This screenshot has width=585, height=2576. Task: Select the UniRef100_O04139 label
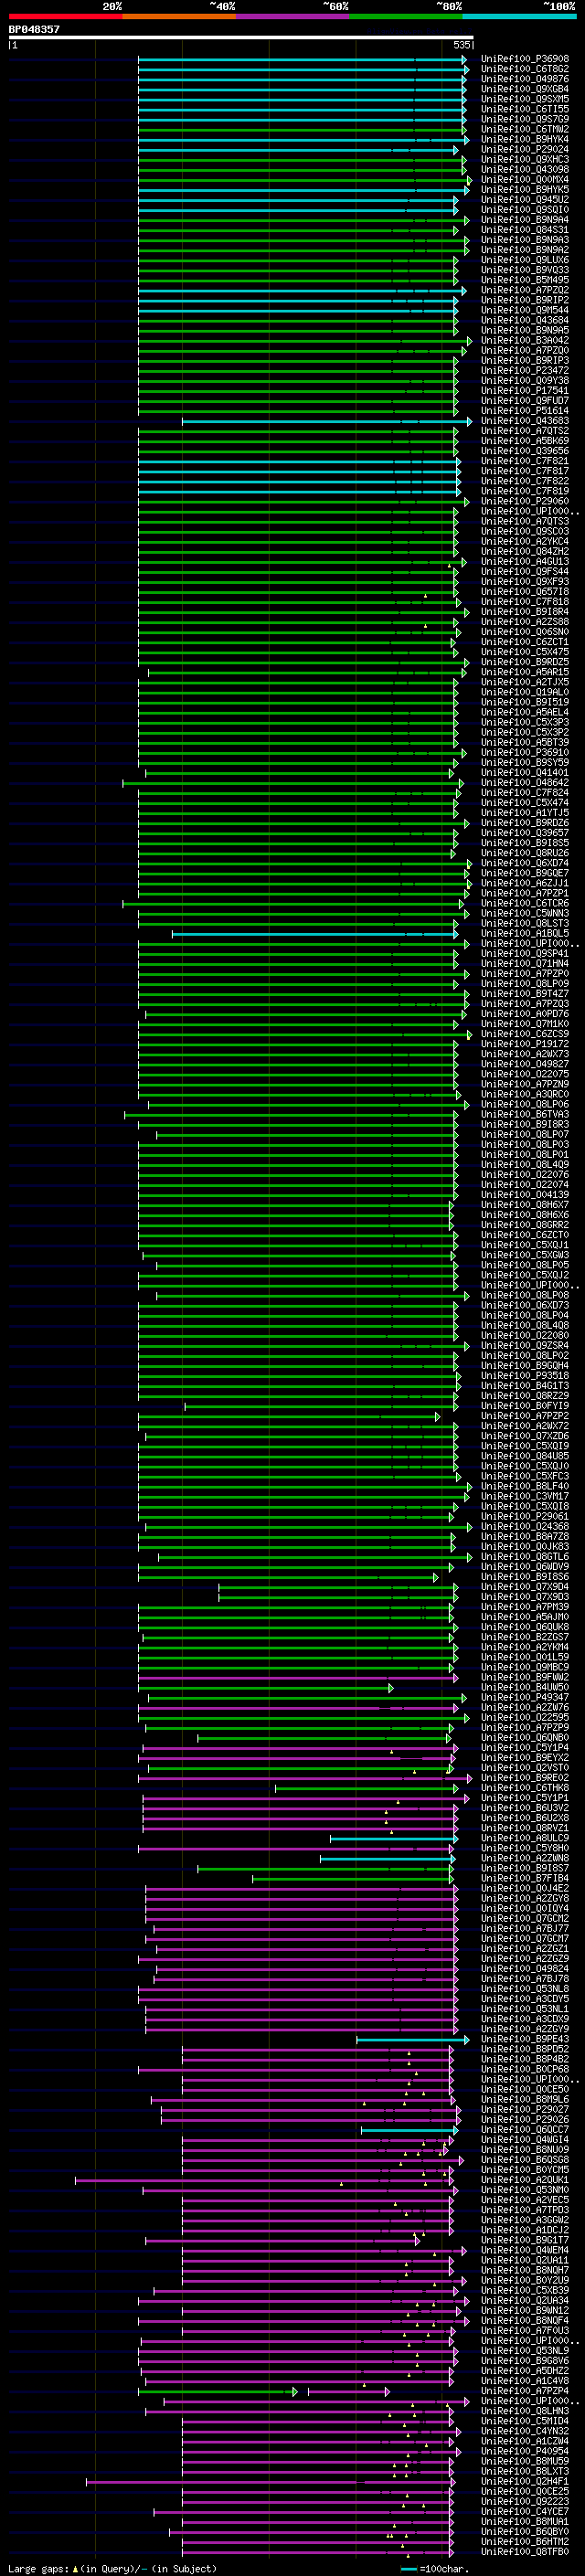coord(525,1195)
